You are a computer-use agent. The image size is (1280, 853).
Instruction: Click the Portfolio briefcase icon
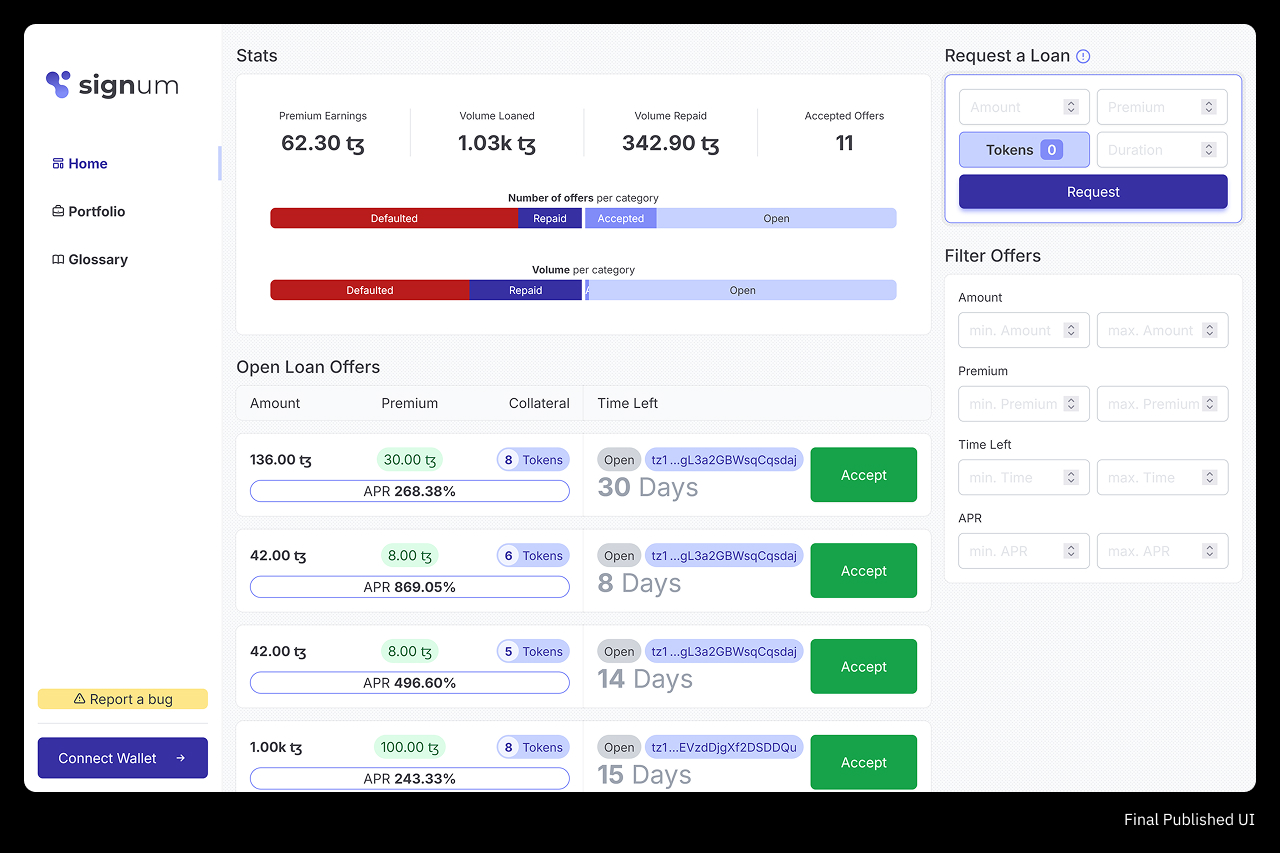pos(58,212)
